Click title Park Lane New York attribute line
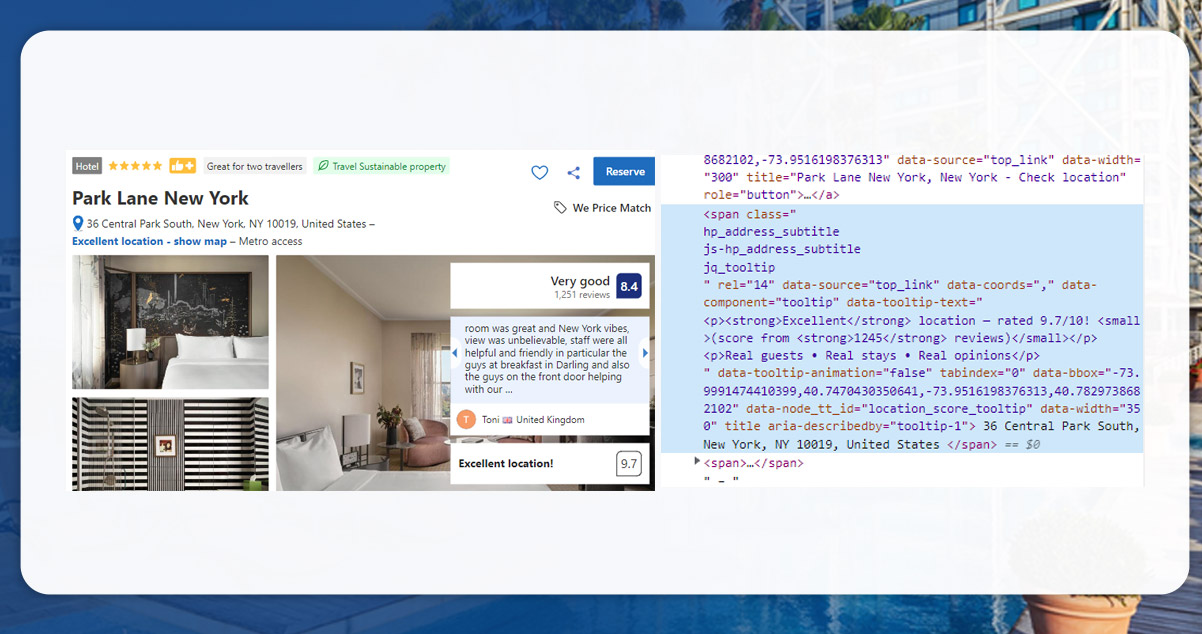 [915, 177]
